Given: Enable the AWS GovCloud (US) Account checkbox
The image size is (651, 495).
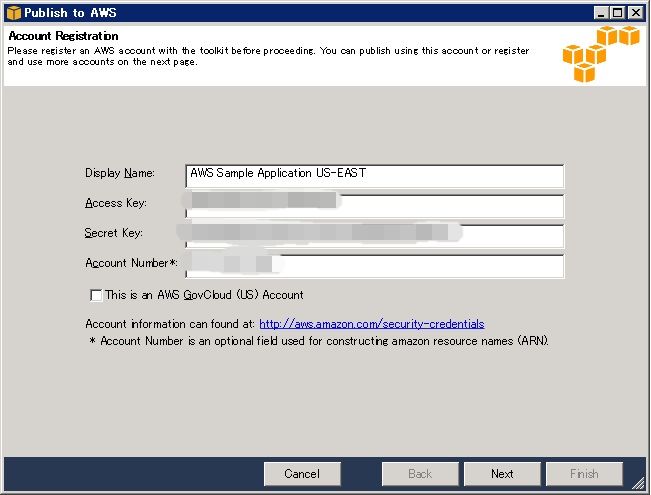Looking at the screenshot, I should click(x=96, y=295).
